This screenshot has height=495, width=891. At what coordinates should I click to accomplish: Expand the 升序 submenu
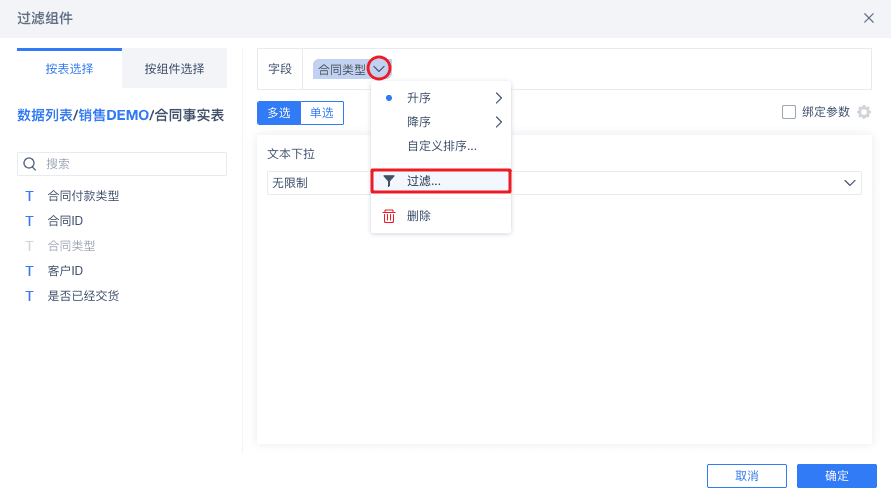point(498,98)
